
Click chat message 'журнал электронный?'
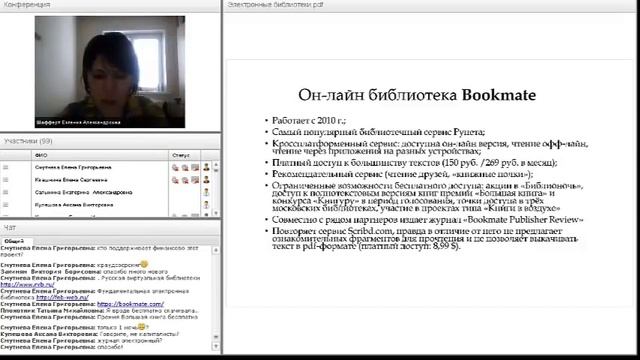point(81,340)
